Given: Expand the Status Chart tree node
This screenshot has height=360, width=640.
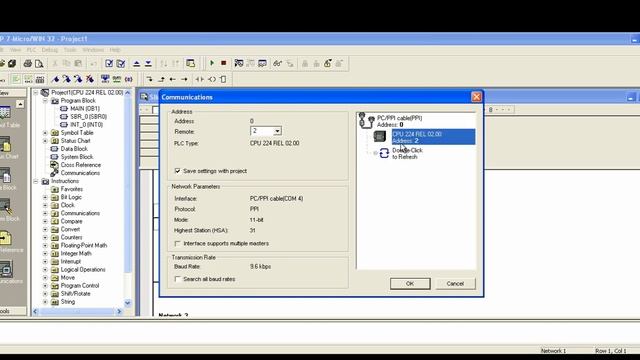Looking at the screenshot, I should coord(45,141).
